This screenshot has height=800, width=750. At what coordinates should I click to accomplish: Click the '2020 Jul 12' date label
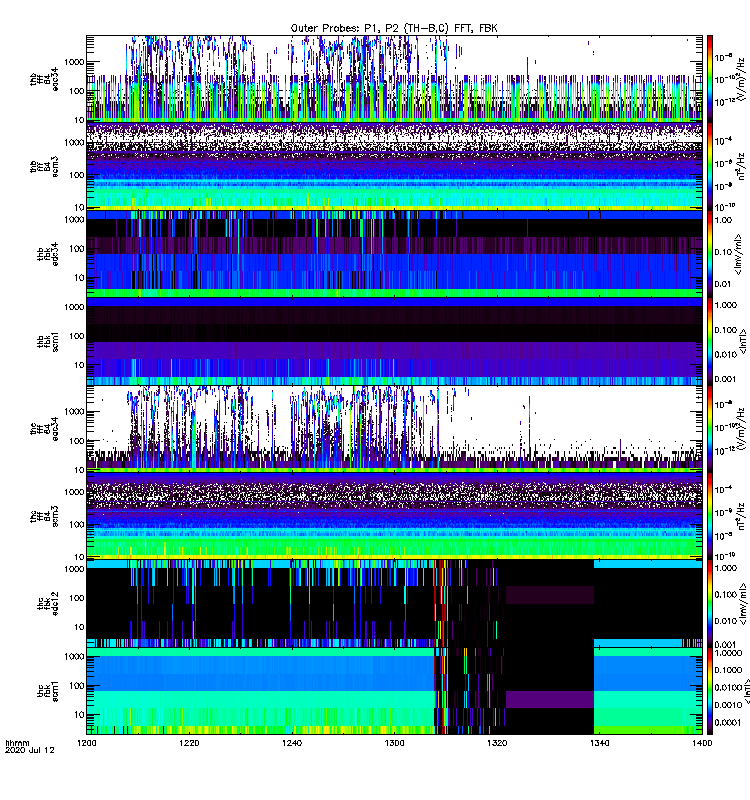[x=30, y=750]
